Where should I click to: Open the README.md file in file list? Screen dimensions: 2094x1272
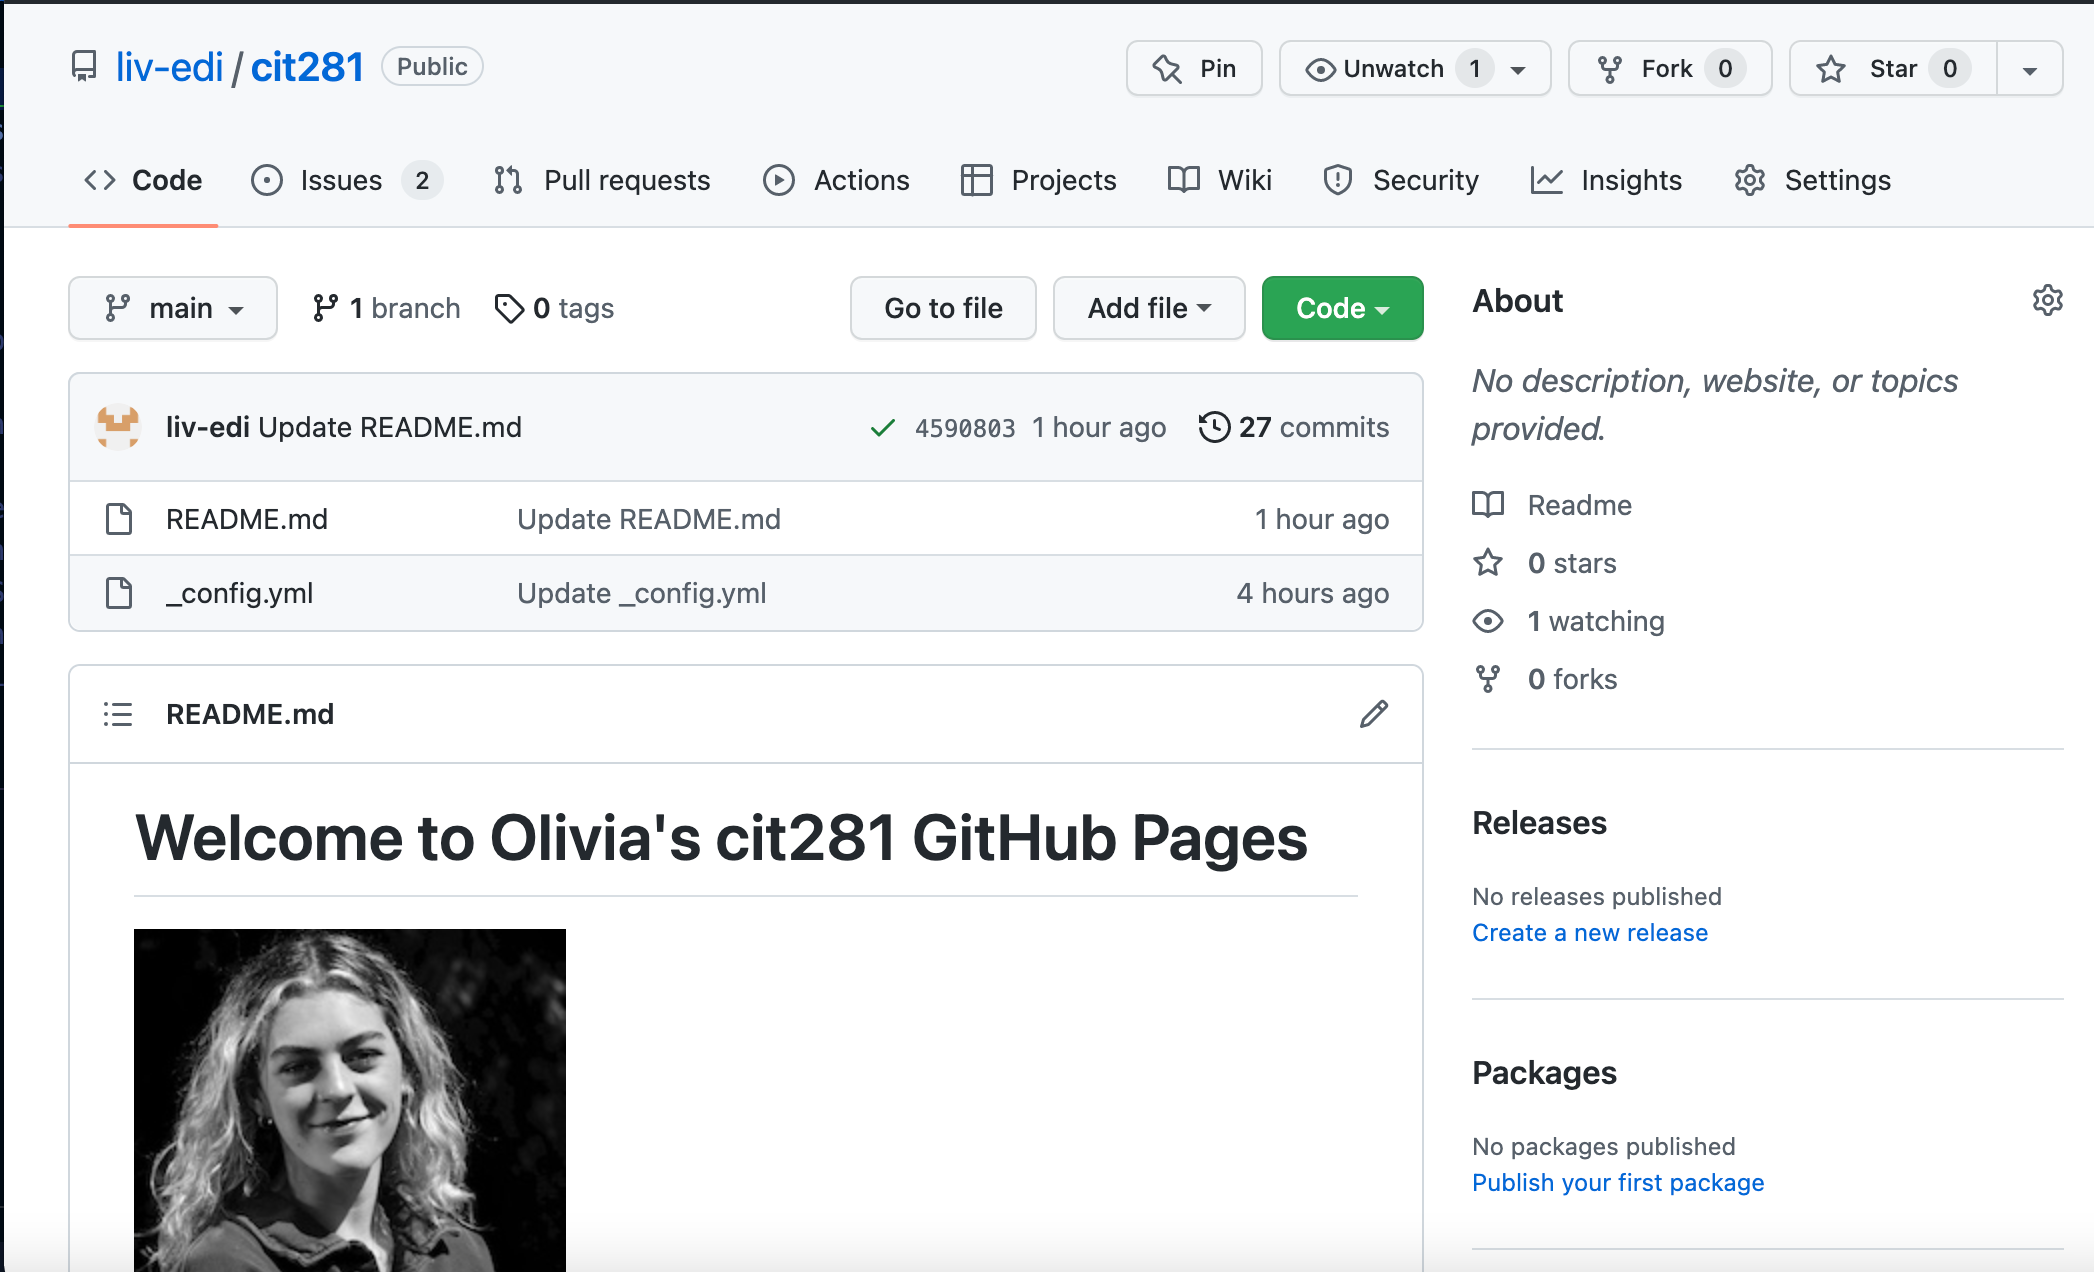(x=247, y=519)
